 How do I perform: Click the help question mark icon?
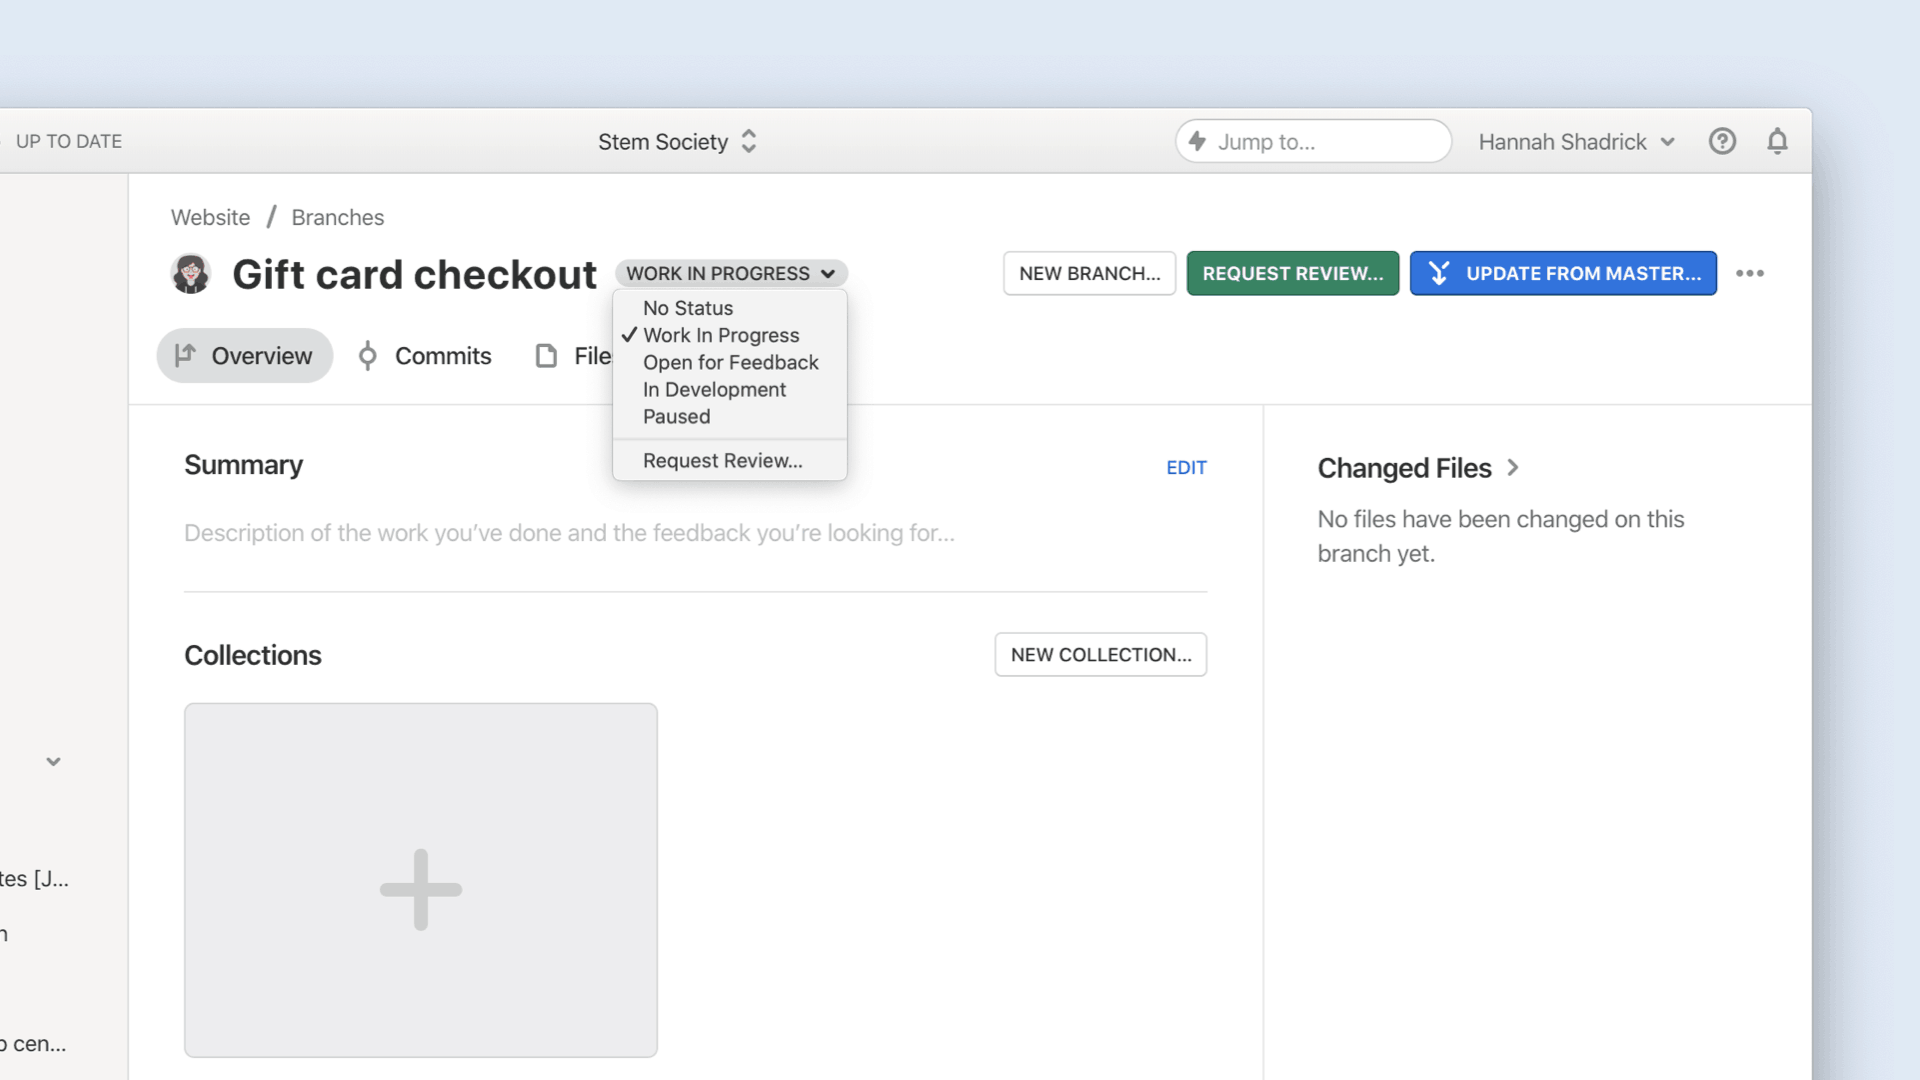tap(1722, 141)
